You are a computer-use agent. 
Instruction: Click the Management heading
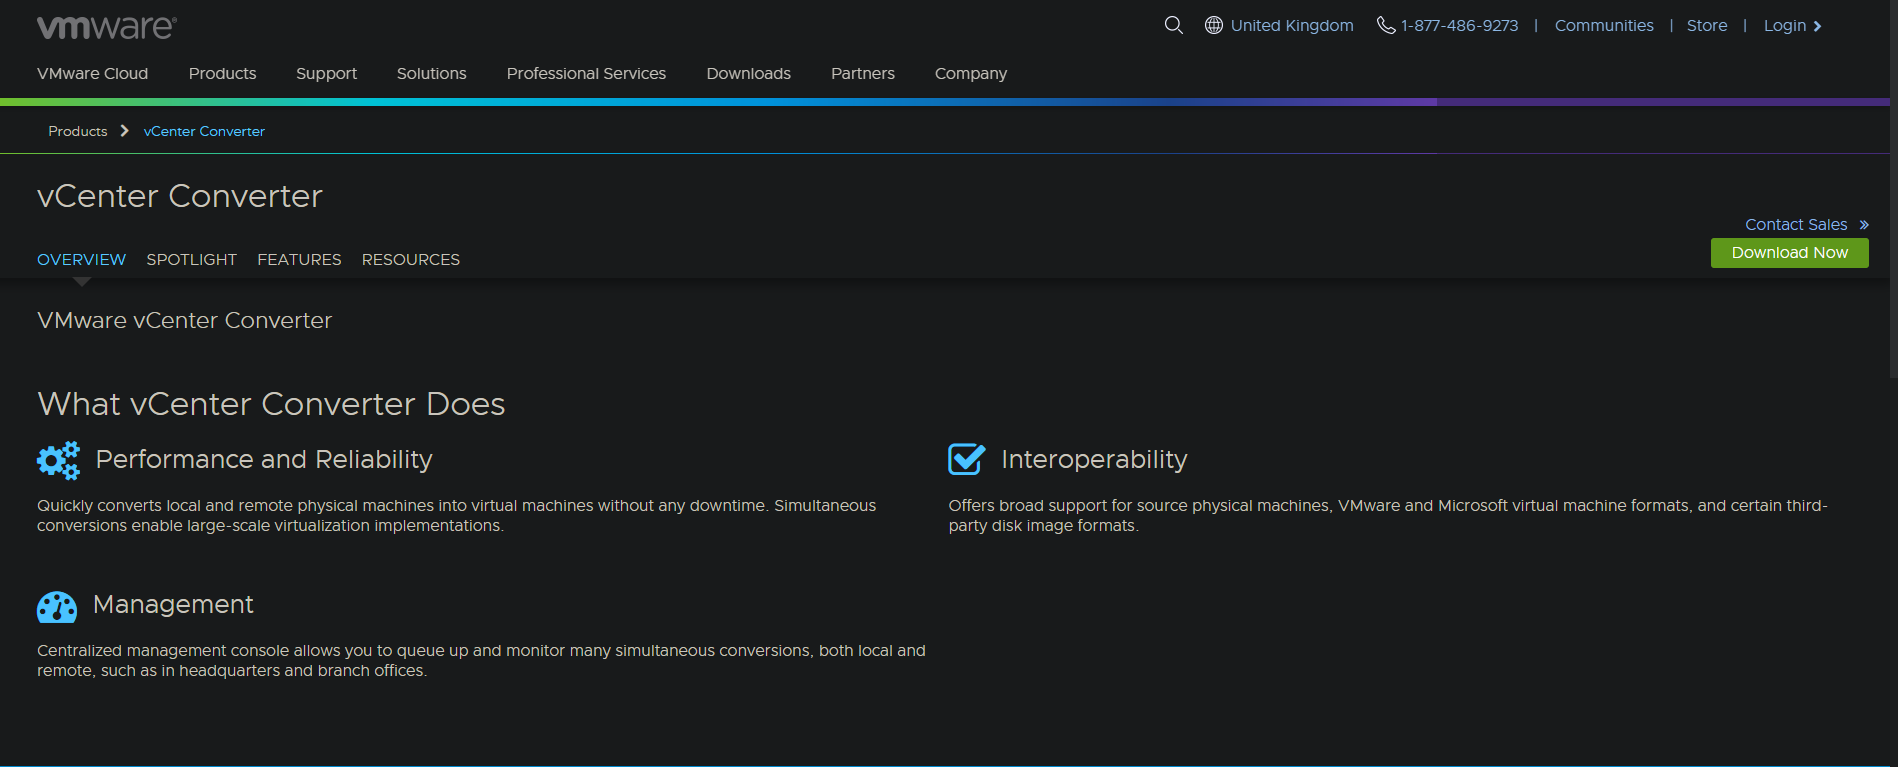click(173, 604)
